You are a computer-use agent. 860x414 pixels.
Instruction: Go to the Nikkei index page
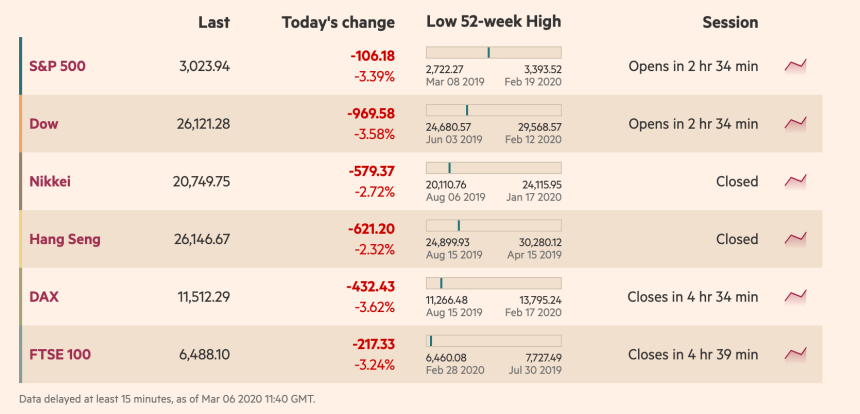(50, 181)
